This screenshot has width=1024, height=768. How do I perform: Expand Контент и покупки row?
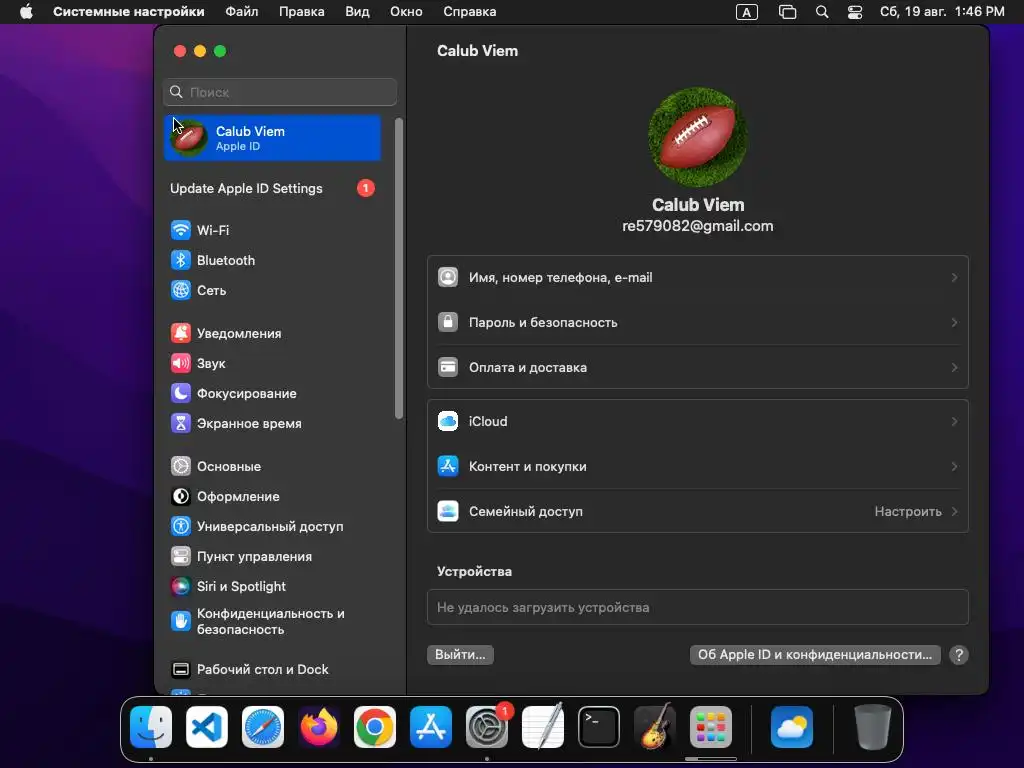click(x=697, y=466)
